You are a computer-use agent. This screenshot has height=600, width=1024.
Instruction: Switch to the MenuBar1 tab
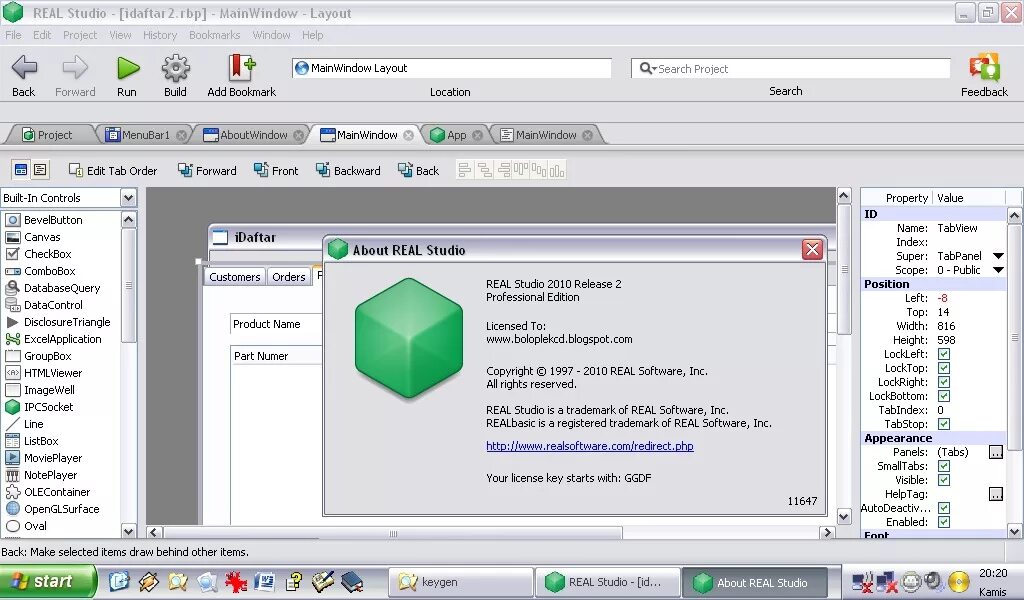point(145,135)
